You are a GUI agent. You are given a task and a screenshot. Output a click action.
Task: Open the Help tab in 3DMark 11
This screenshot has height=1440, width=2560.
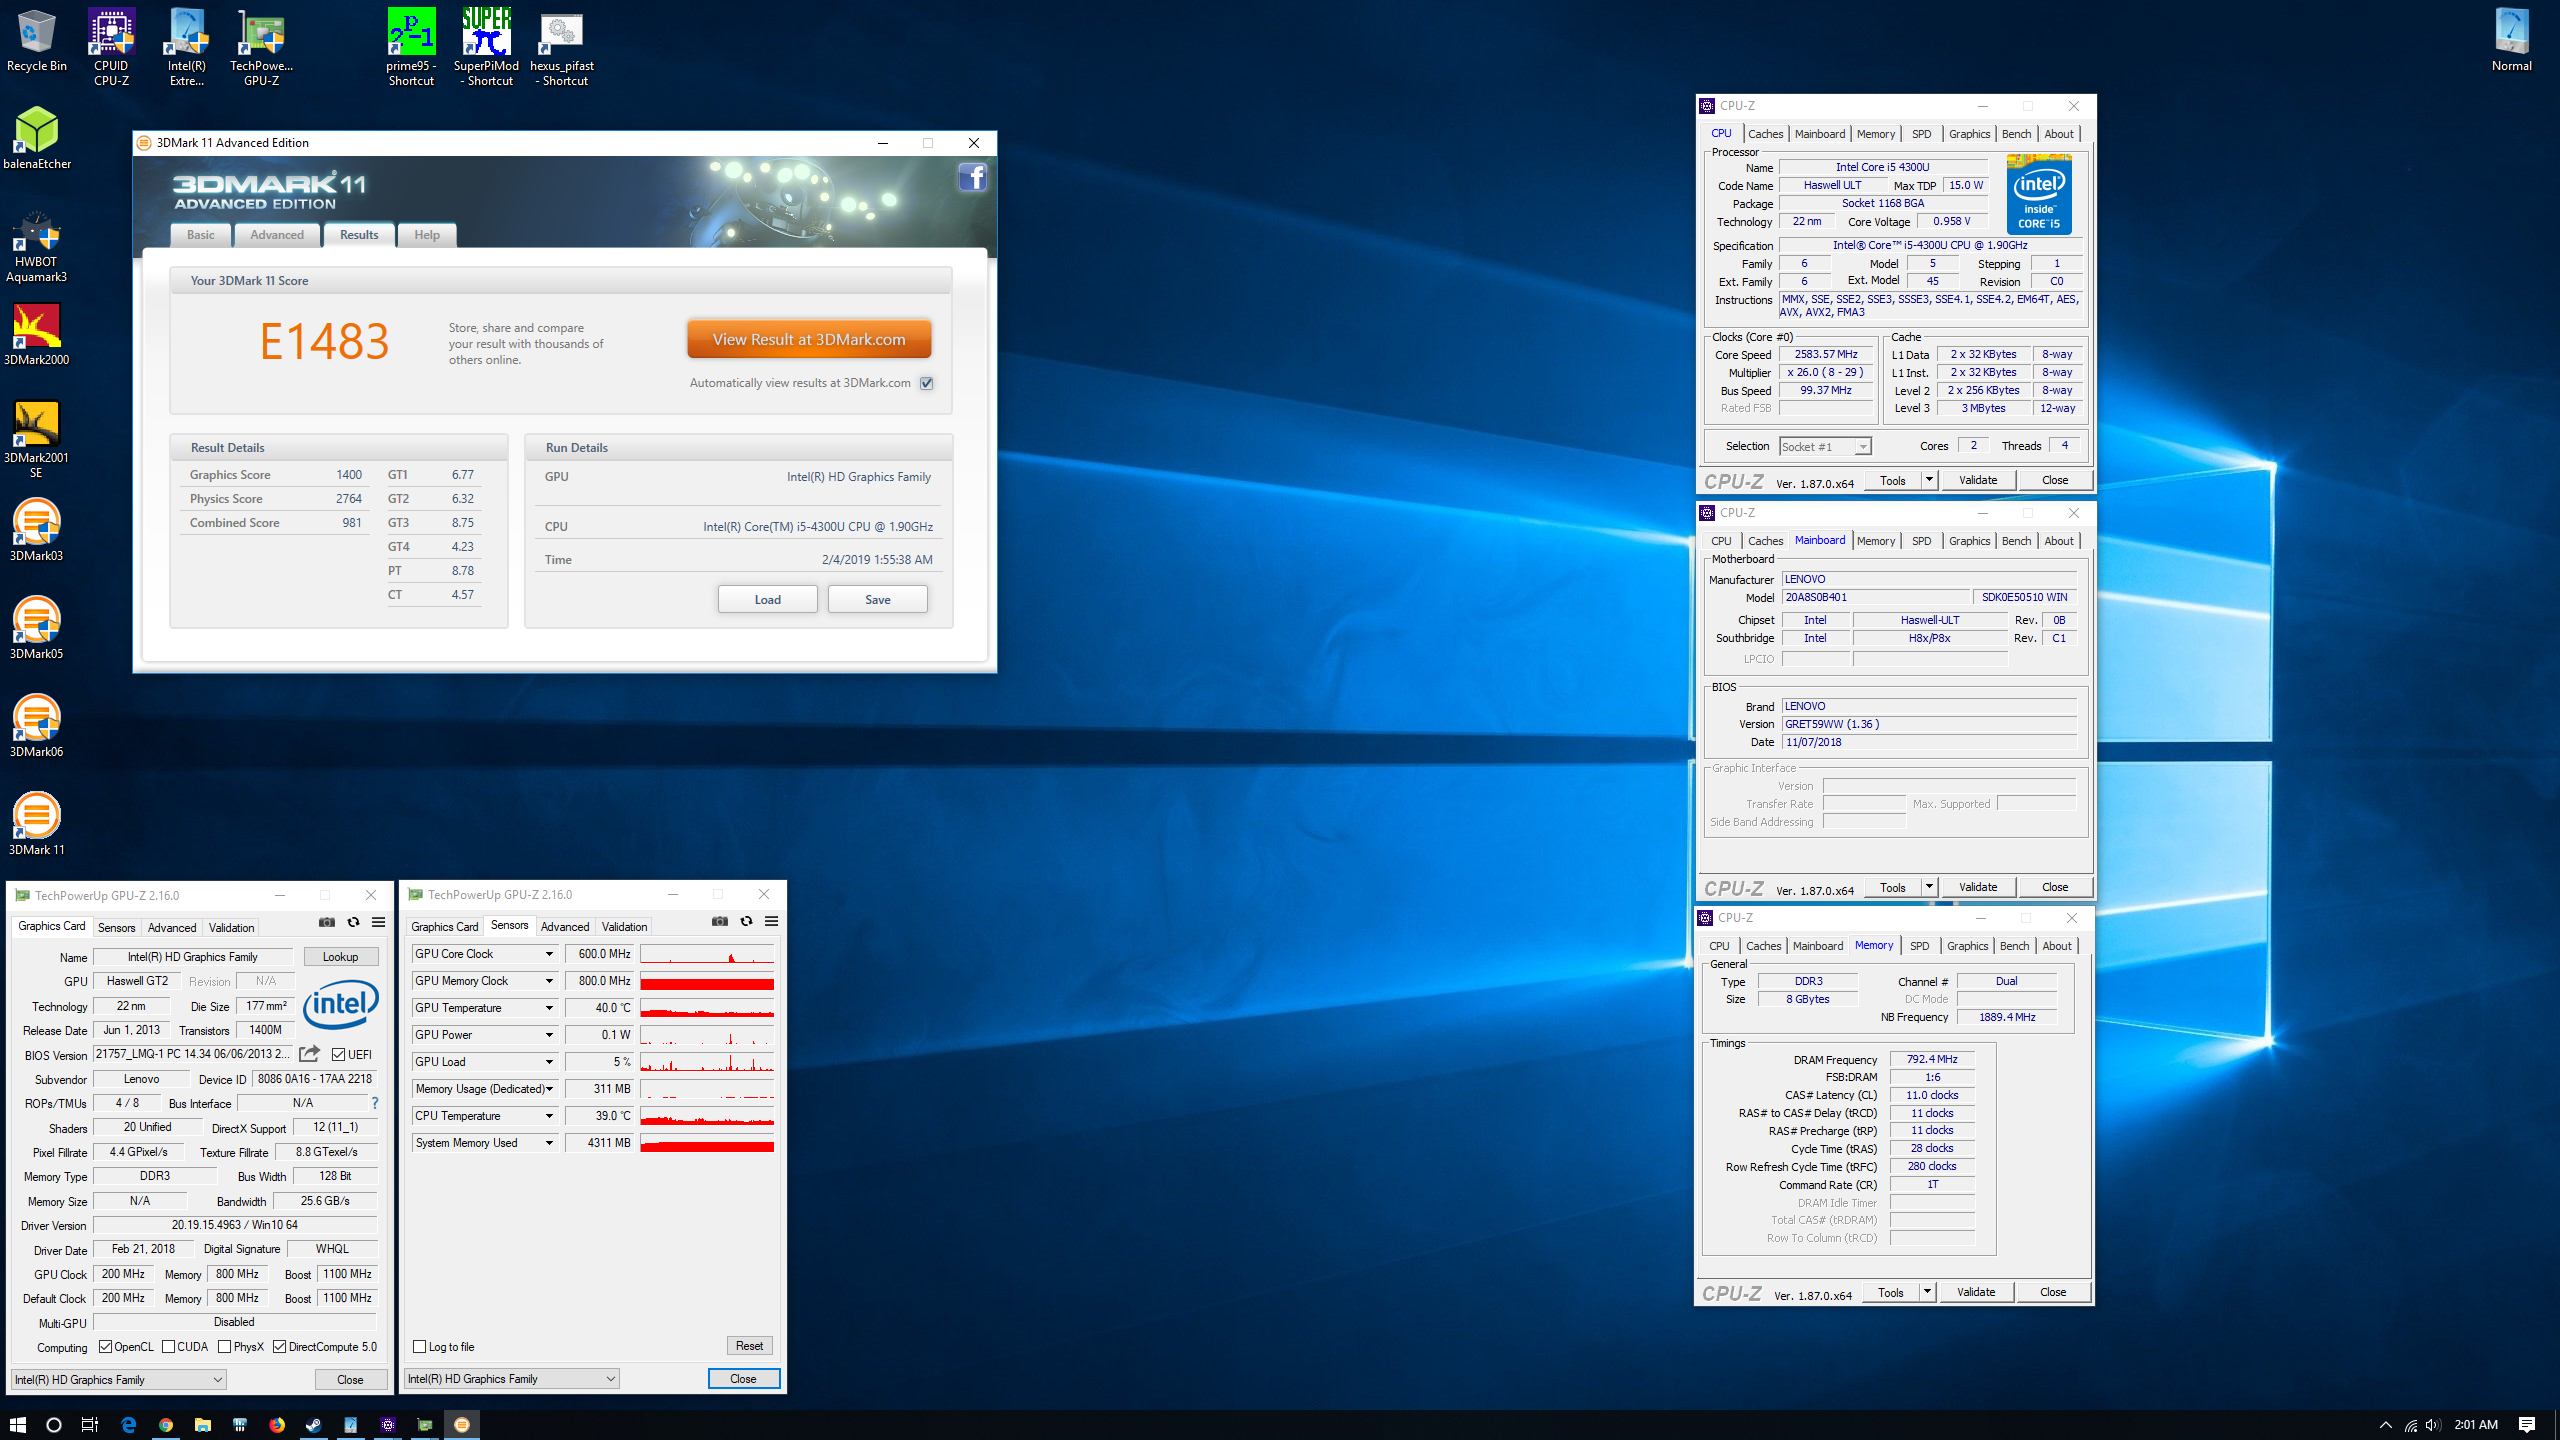coord(427,235)
